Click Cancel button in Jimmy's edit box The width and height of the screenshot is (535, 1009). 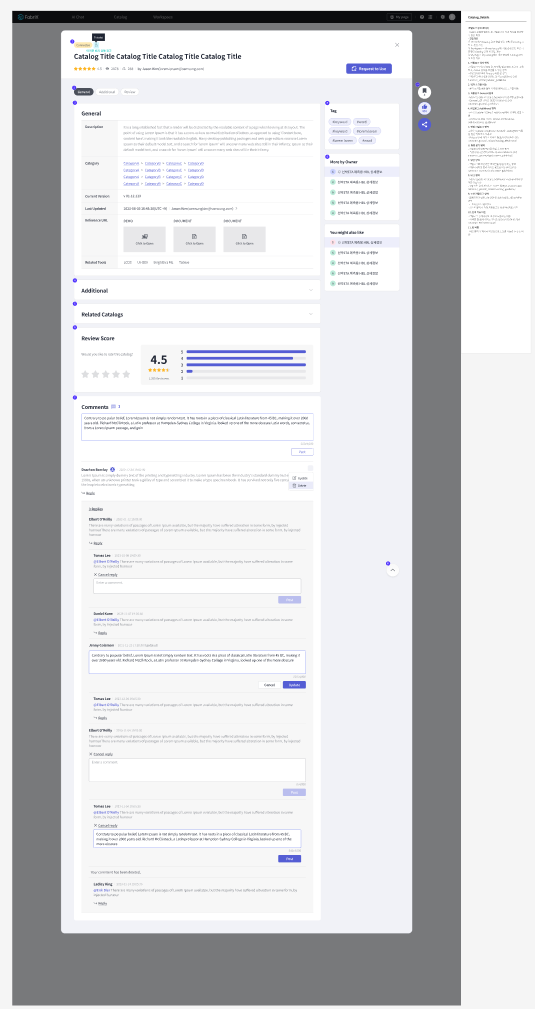point(269,685)
